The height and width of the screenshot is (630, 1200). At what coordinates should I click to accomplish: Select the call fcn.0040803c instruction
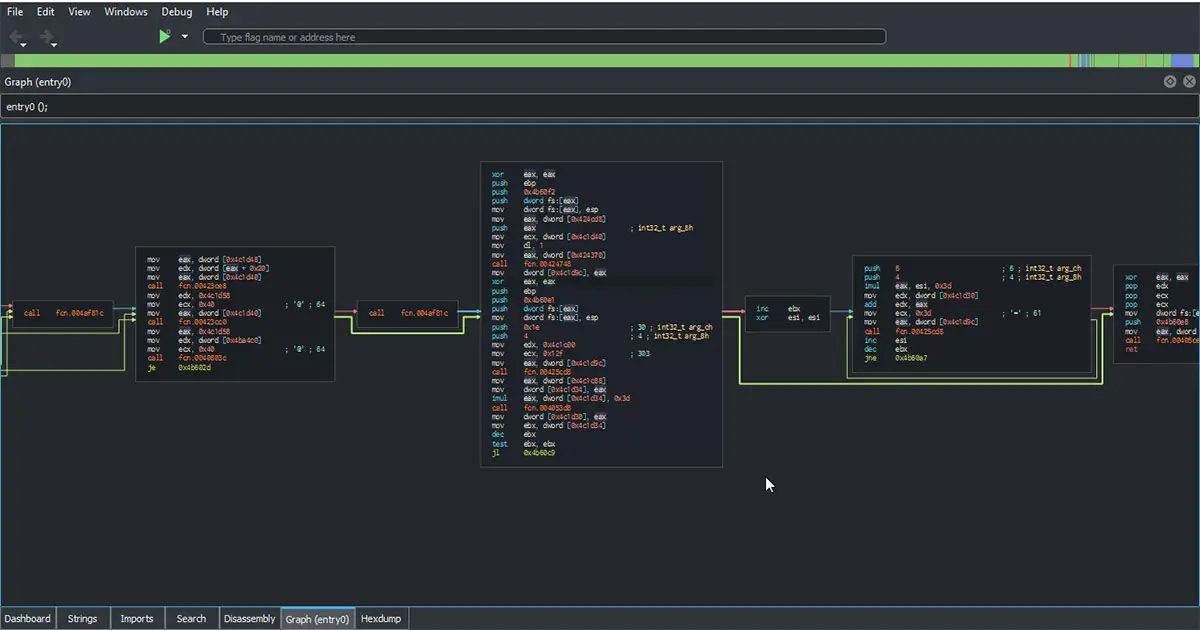(x=188, y=358)
